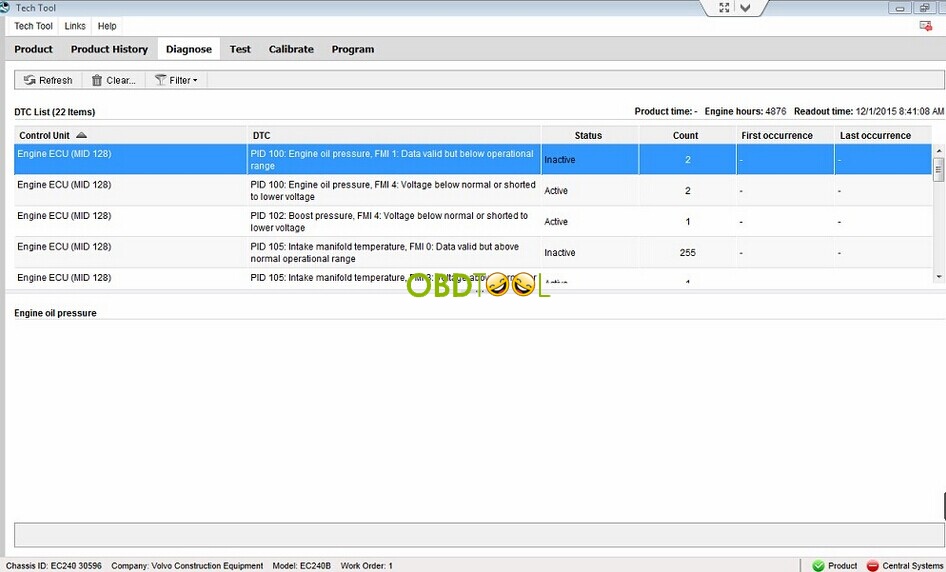The height and width of the screenshot is (572, 946).
Task: Open the Tech Tool menu
Action: click(x=33, y=26)
